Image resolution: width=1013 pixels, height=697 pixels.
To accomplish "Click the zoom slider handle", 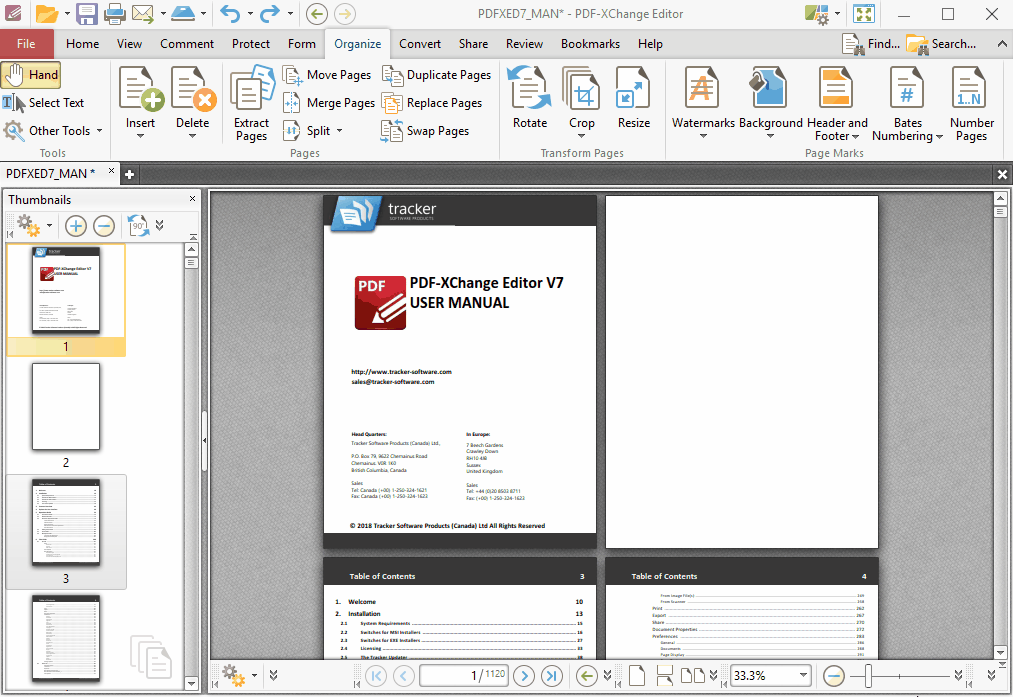I will [x=868, y=676].
